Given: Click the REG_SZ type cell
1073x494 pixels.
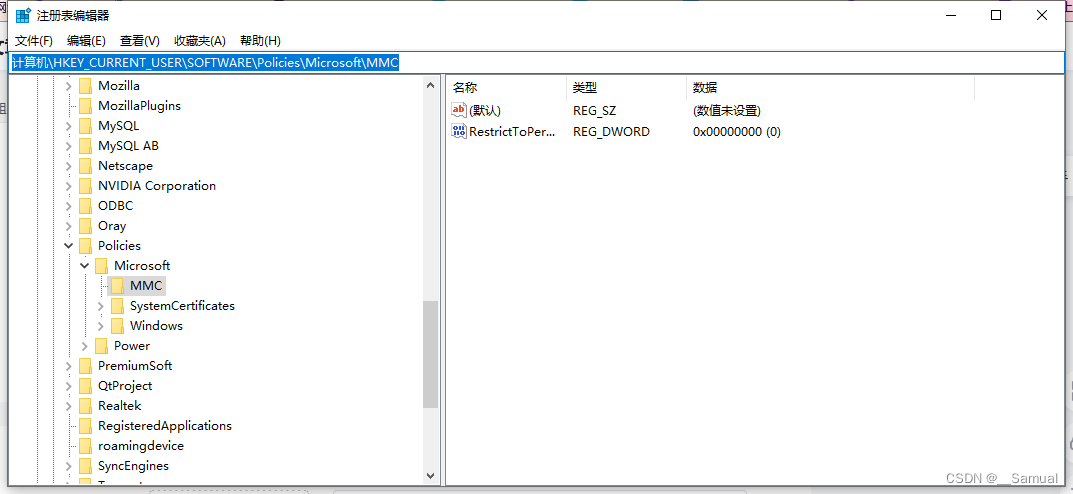Looking at the screenshot, I should point(595,110).
